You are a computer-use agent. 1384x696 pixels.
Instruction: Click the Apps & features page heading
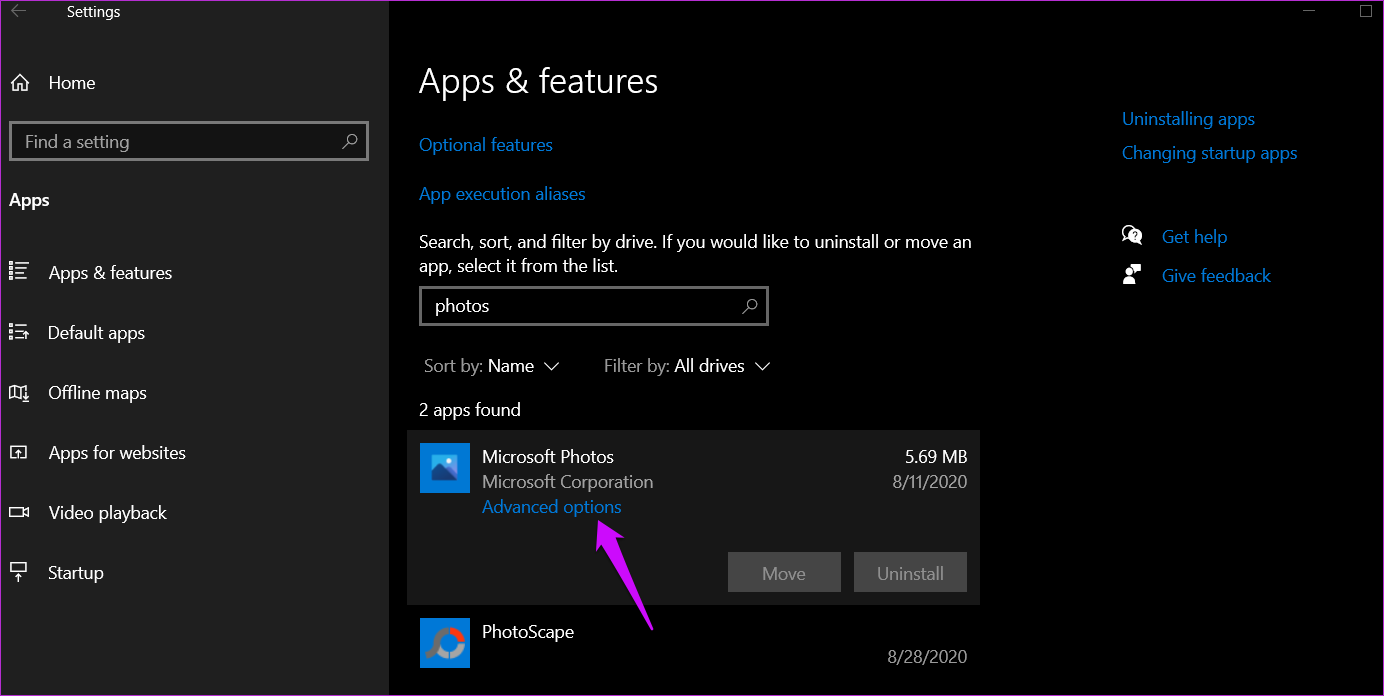[538, 81]
